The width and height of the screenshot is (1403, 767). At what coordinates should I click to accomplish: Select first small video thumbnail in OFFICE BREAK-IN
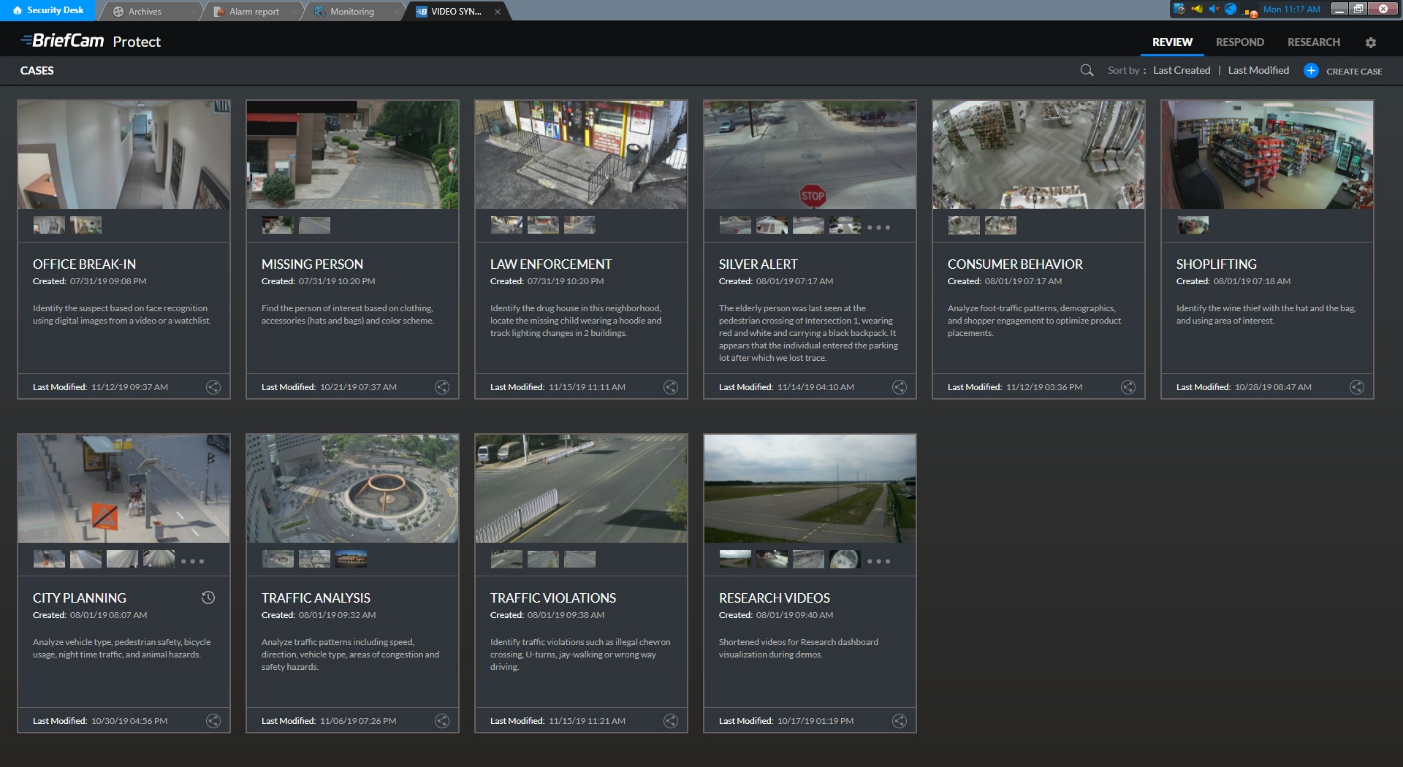49,225
